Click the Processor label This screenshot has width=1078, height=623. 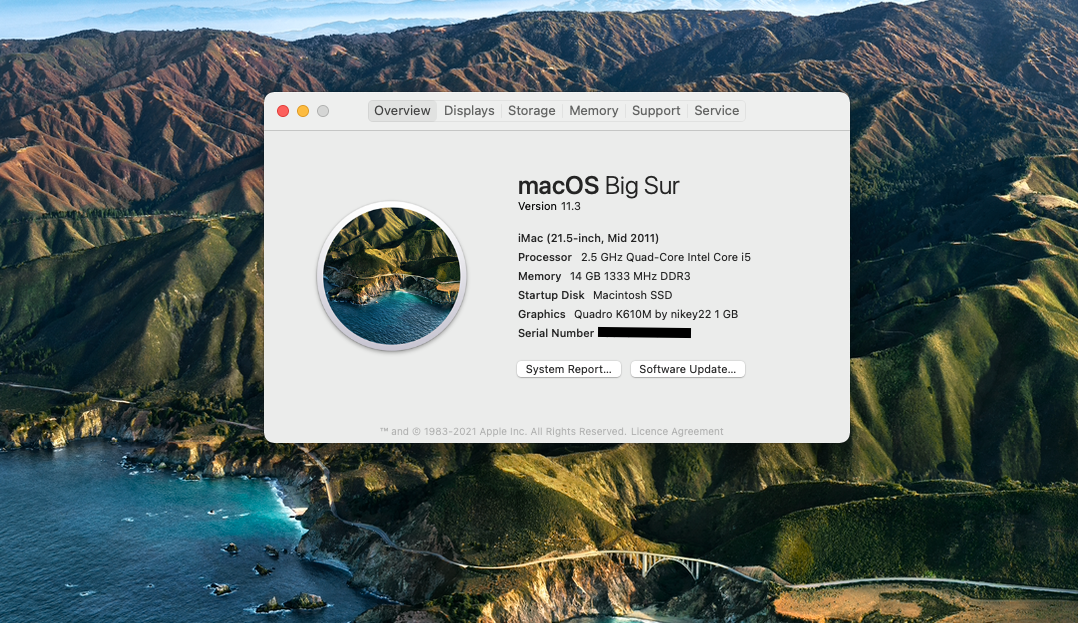click(x=544, y=257)
